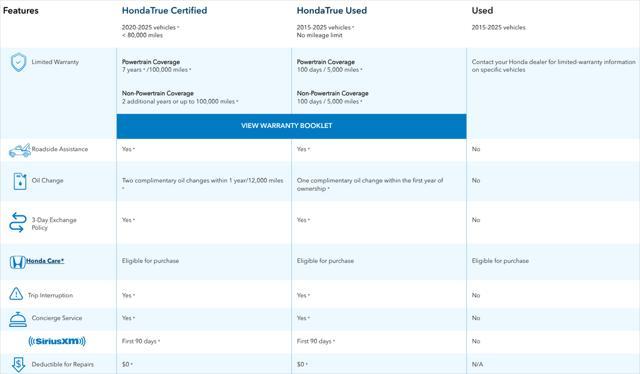Select the HondaTrue Used column heading
Viewport: 640px width, 374px height.
pyautogui.click(x=332, y=11)
